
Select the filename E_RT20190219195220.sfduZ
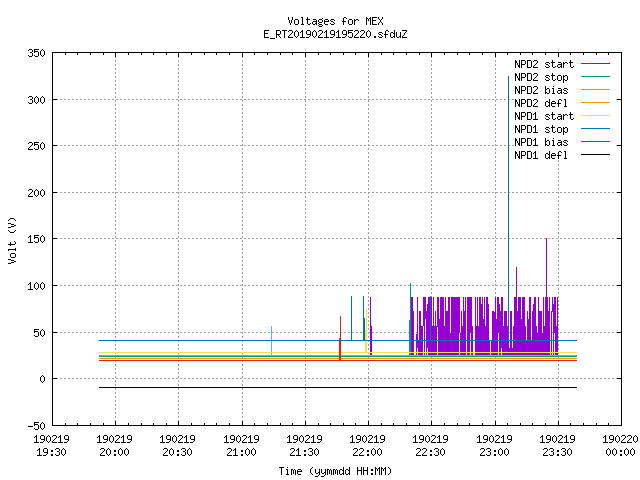[x=335, y=34]
